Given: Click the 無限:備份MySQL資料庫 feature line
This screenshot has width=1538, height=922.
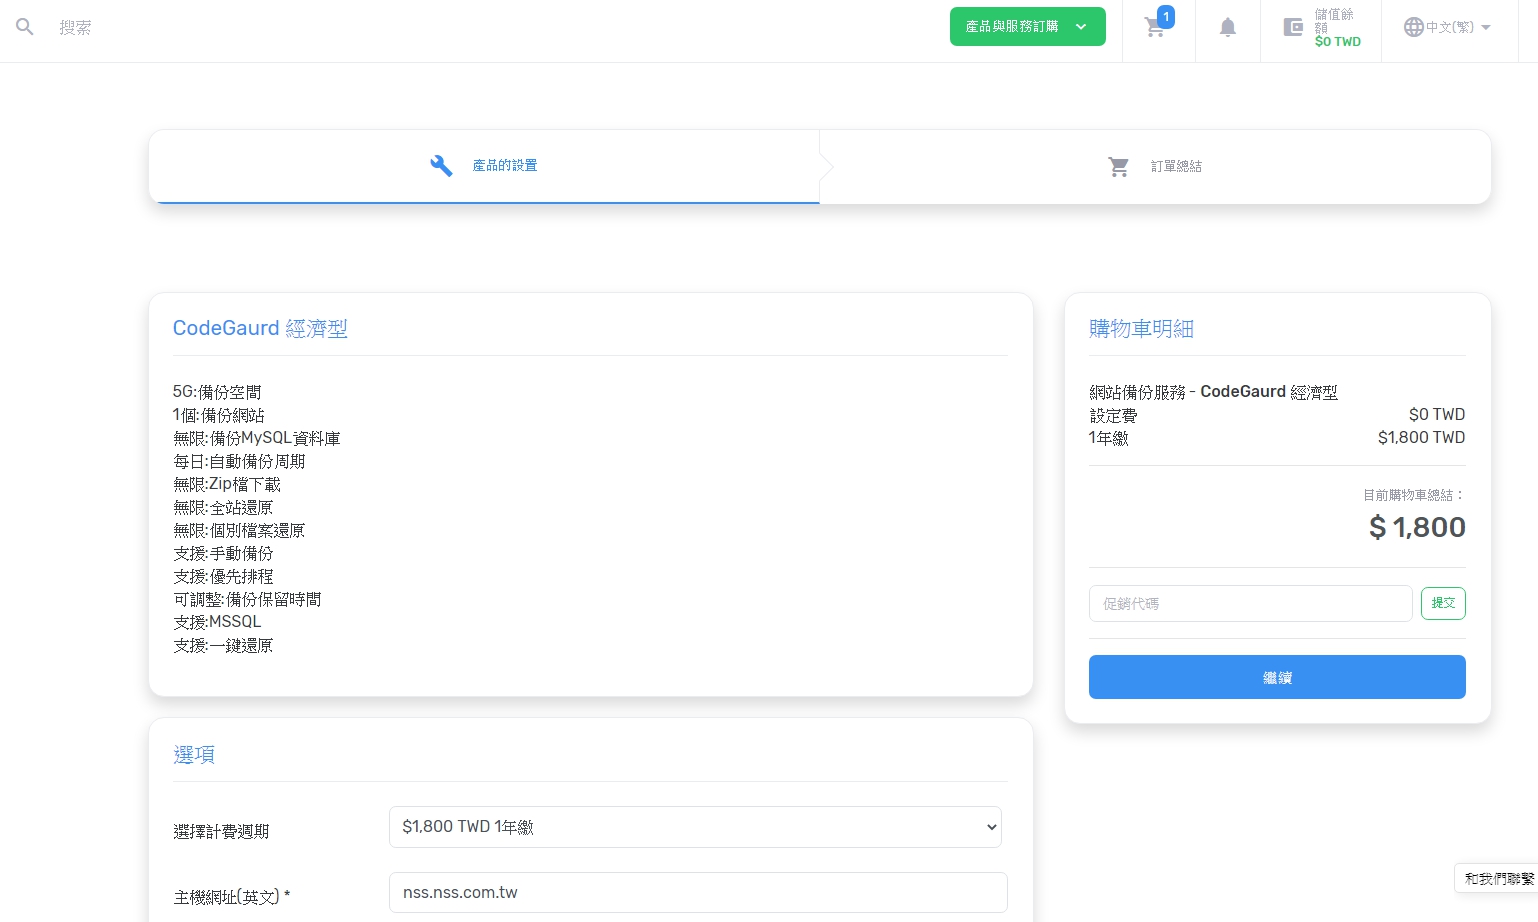Looking at the screenshot, I should pos(257,438).
